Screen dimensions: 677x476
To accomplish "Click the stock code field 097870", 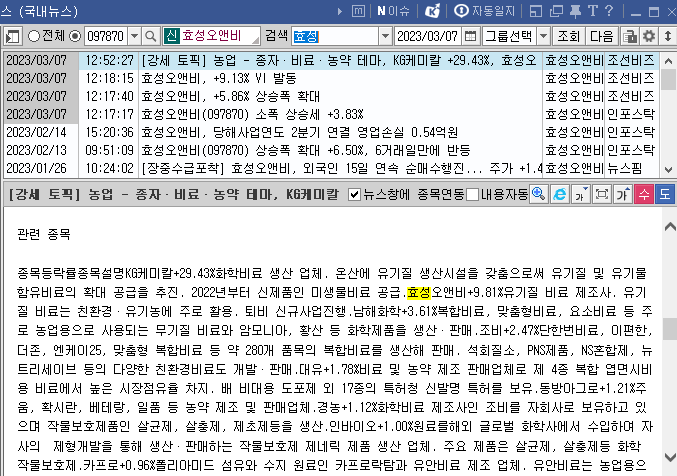I will coord(106,36).
